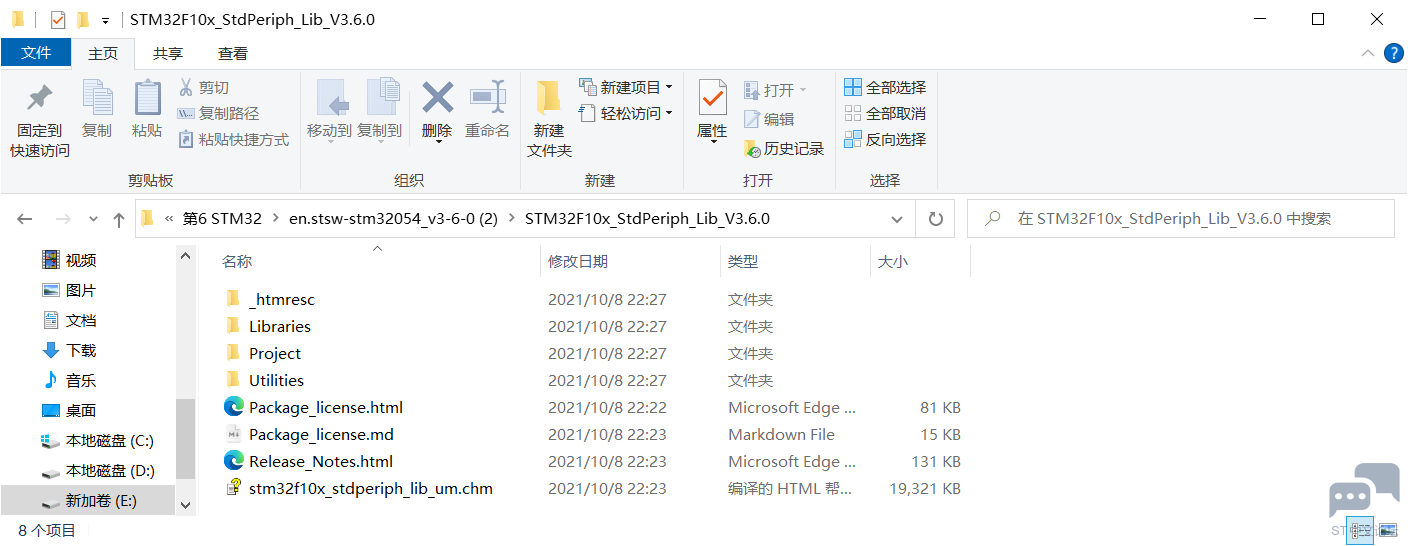Click the Pin to Quick Access (固定到快速访问) icon
The height and width of the screenshot is (546, 1408).
(x=40, y=99)
